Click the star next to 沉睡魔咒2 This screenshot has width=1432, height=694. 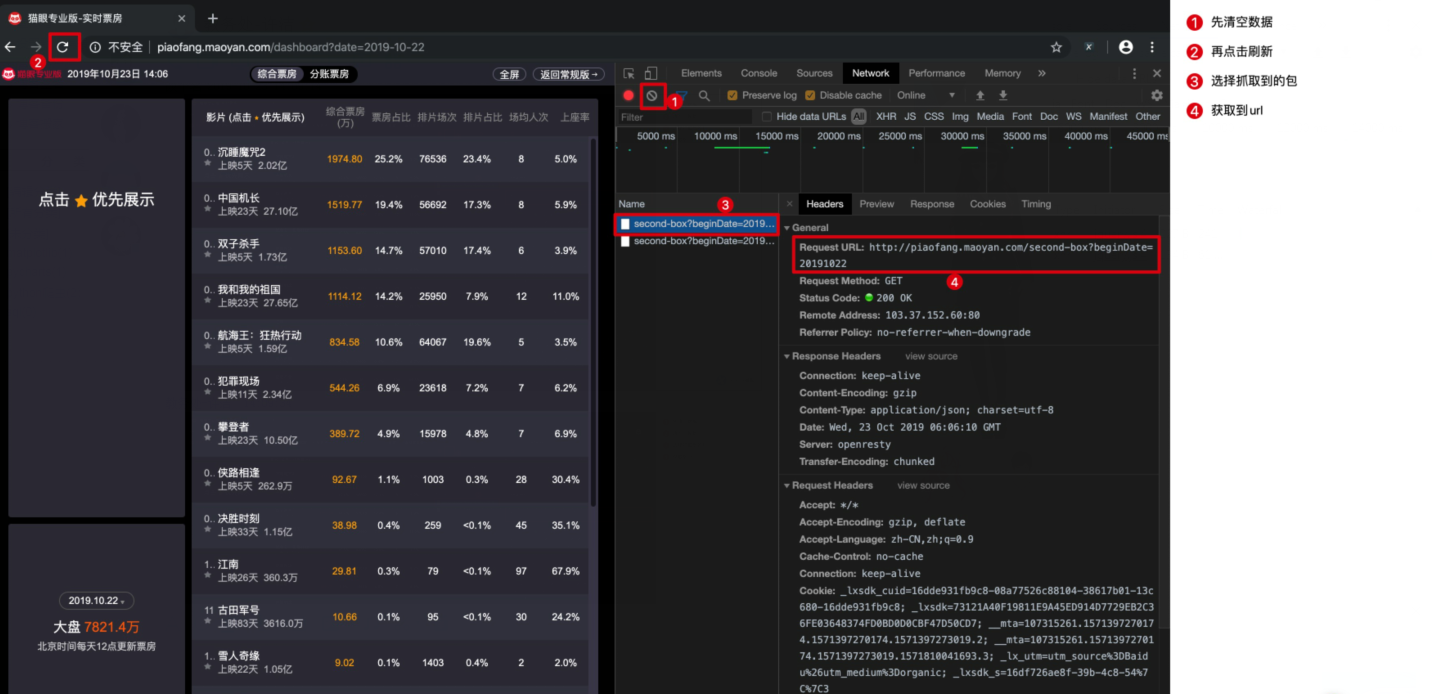click(x=208, y=165)
